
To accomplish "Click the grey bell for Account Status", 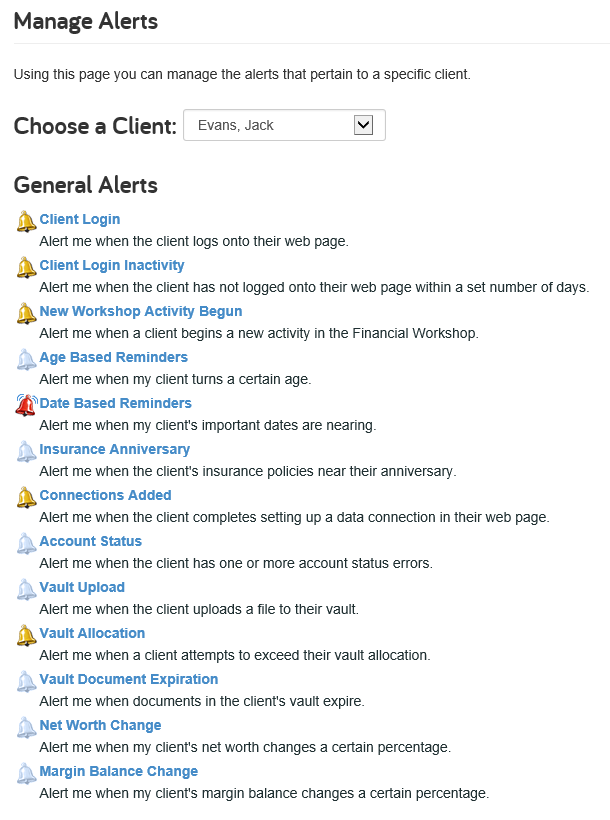I will click(26, 543).
